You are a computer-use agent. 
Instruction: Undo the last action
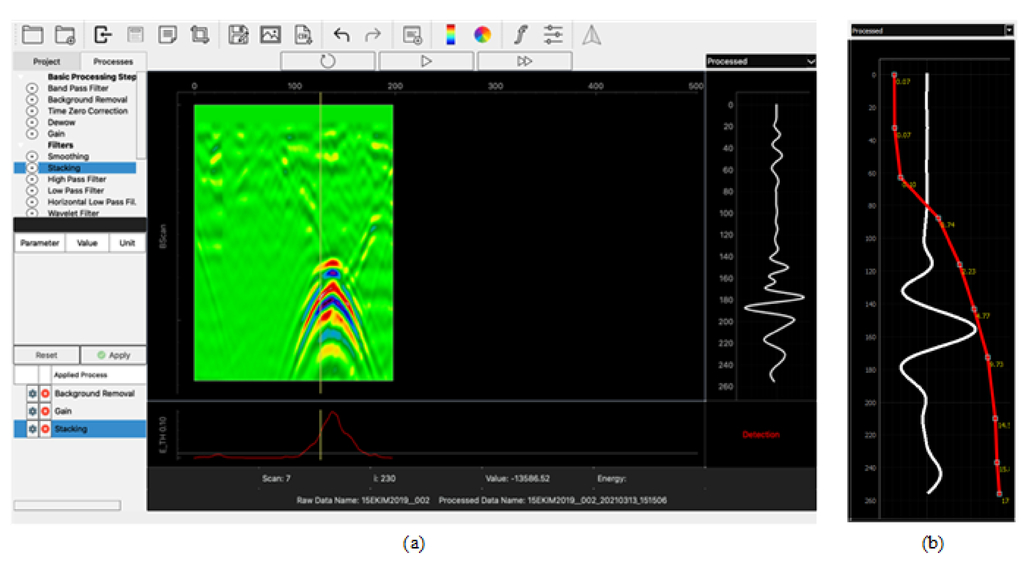(x=341, y=34)
